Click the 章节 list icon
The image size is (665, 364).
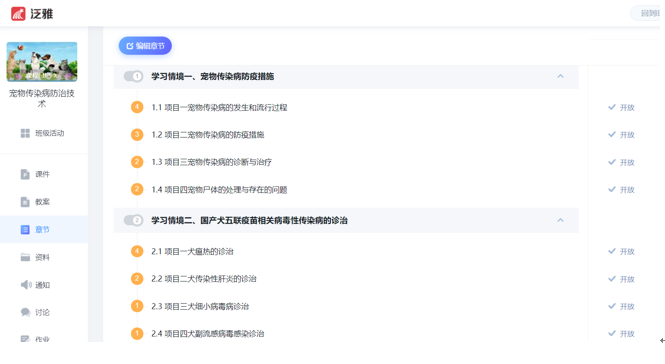pos(25,230)
